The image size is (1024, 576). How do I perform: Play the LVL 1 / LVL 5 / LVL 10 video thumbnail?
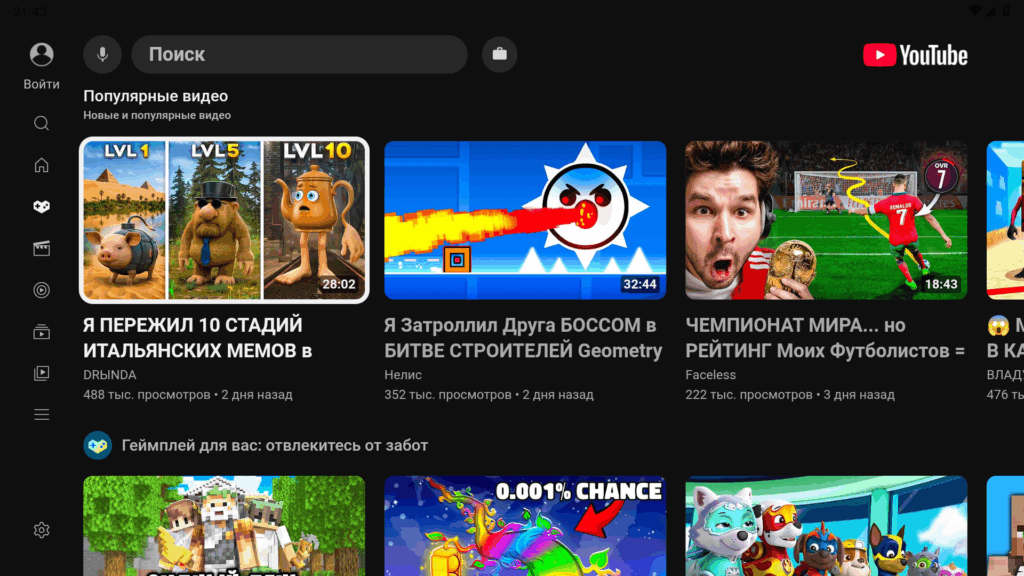(224, 220)
